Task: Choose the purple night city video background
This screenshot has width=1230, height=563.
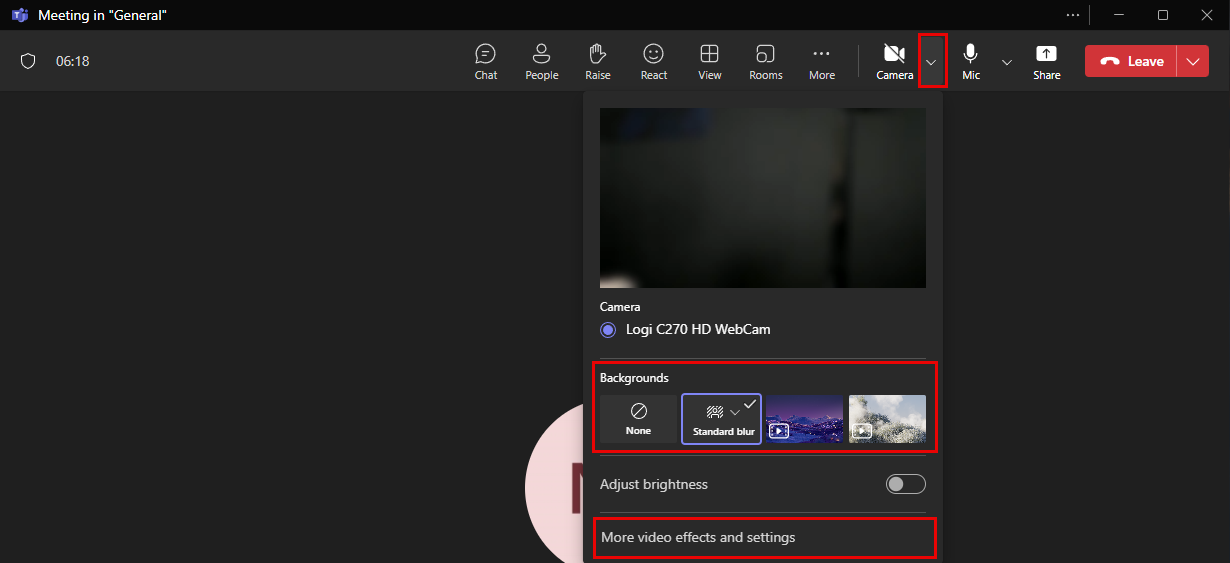Action: pos(804,419)
